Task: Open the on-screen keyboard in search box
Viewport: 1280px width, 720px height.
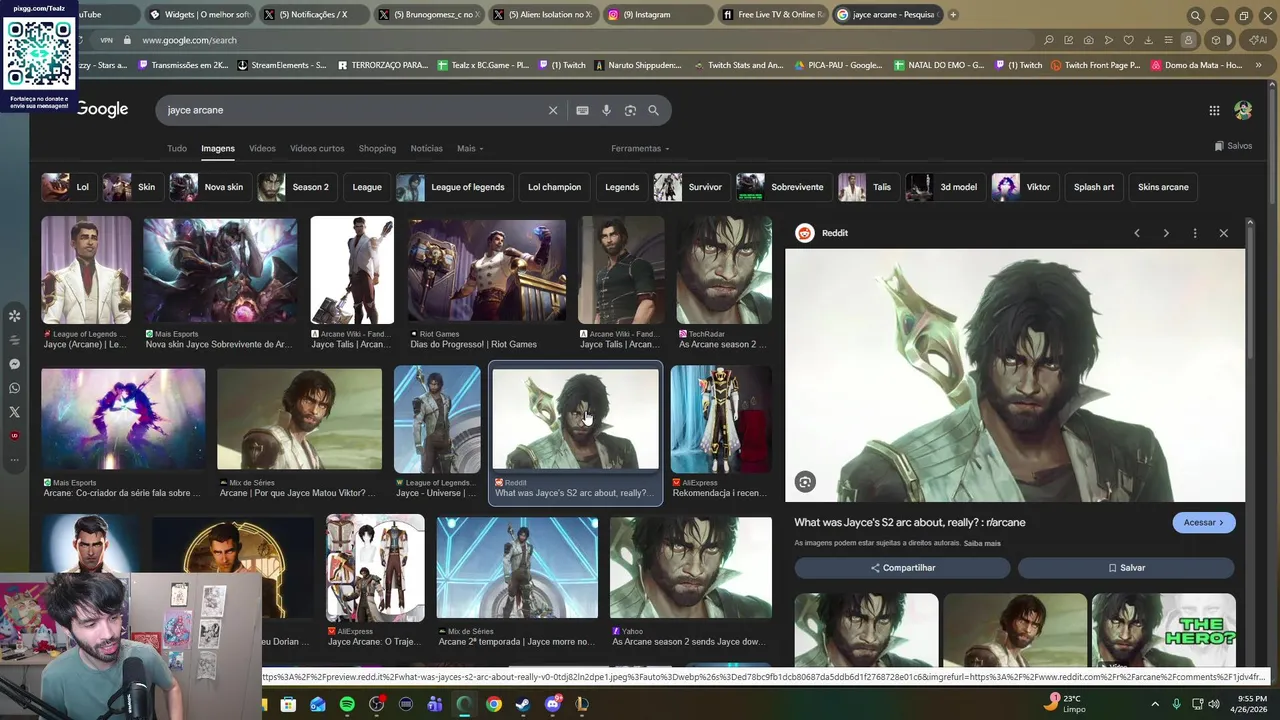Action: (x=582, y=110)
